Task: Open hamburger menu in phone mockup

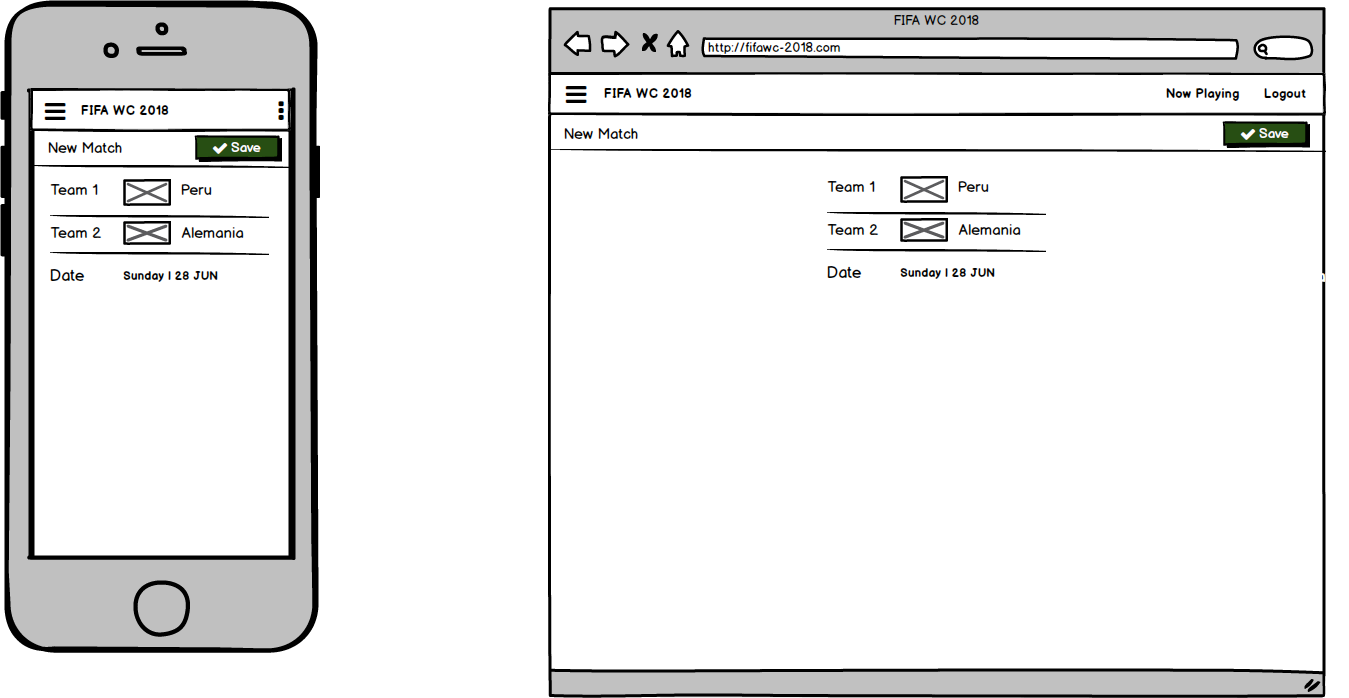Action: coord(55,111)
